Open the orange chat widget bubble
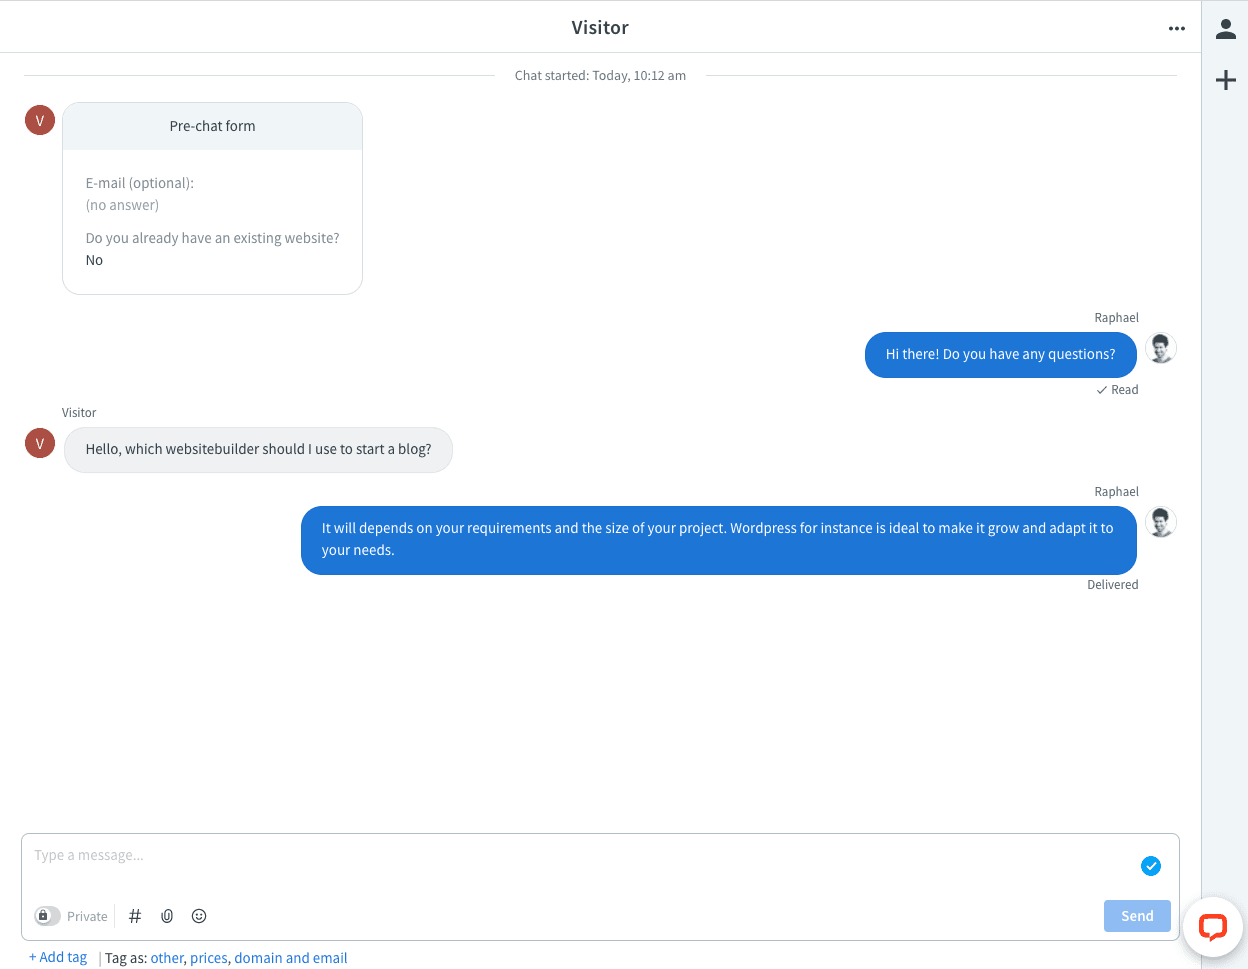 (1213, 927)
